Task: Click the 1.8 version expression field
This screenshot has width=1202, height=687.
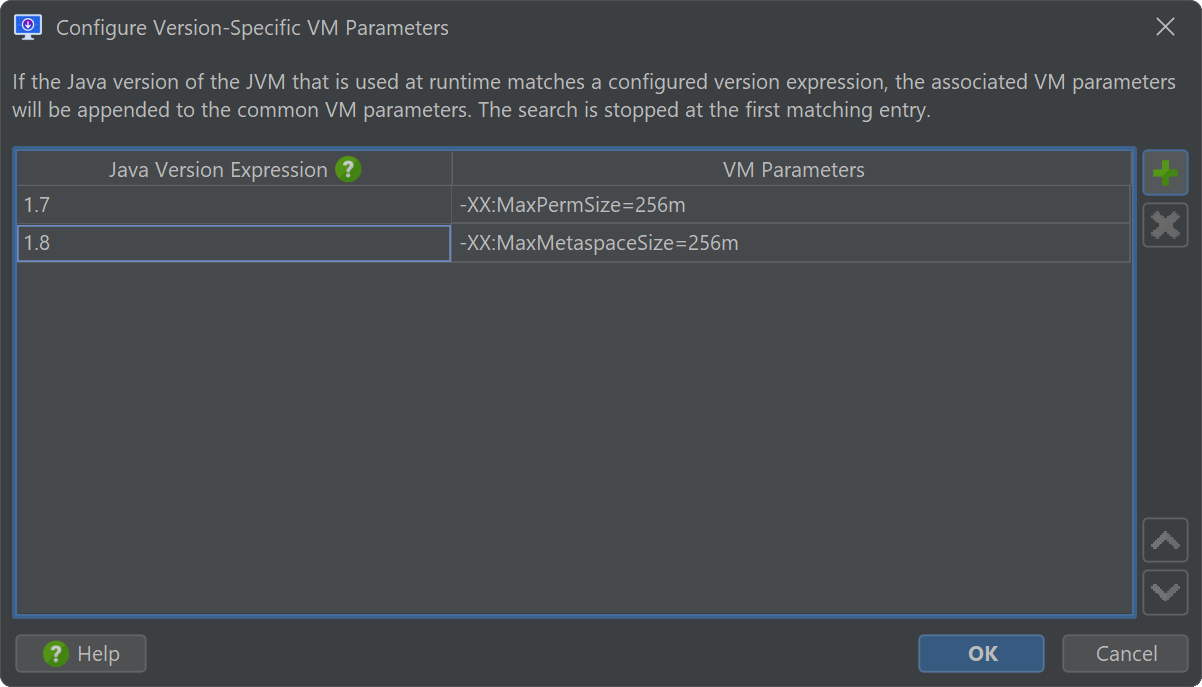Action: pyautogui.click(x=234, y=243)
